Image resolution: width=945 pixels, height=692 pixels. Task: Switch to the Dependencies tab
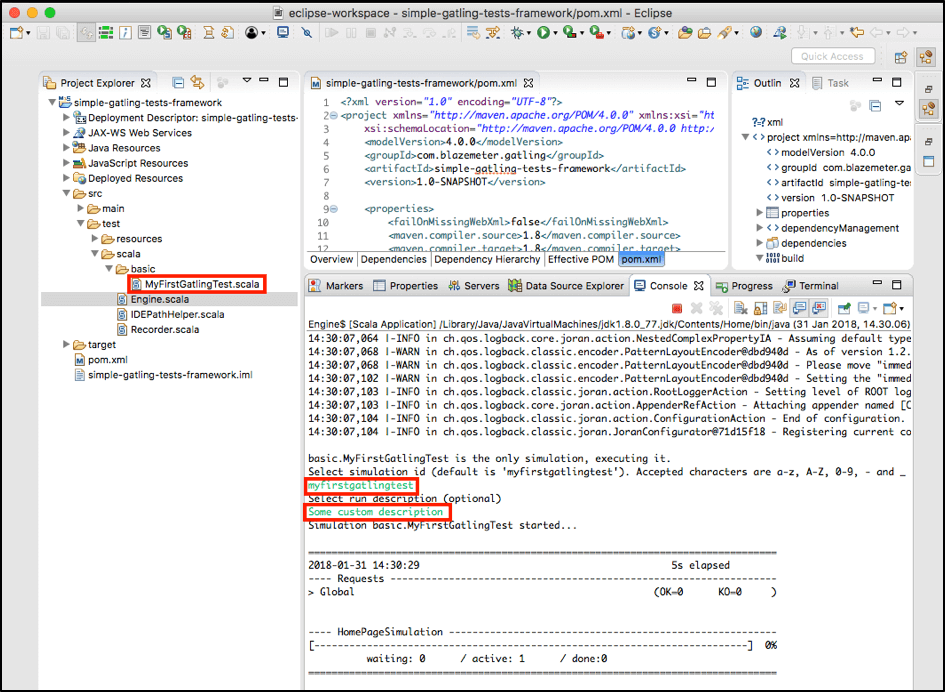point(393,259)
